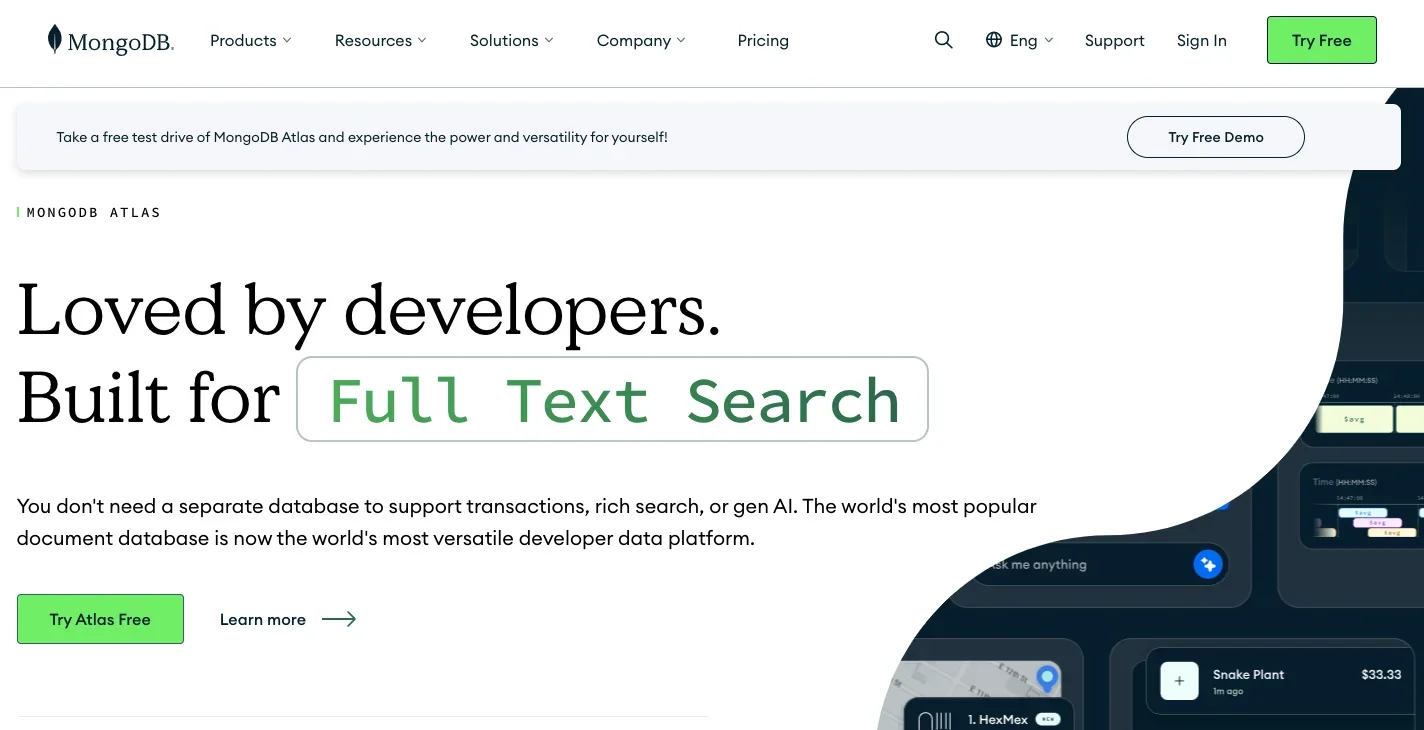Click the Try Free Demo button
This screenshot has width=1424, height=730.
tap(1215, 137)
